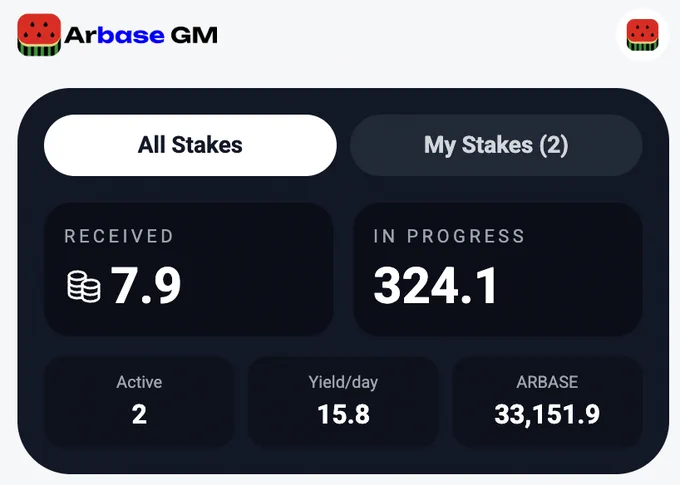This screenshot has height=485, width=680.
Task: Click the ARBASE label text
Action: click(x=547, y=382)
